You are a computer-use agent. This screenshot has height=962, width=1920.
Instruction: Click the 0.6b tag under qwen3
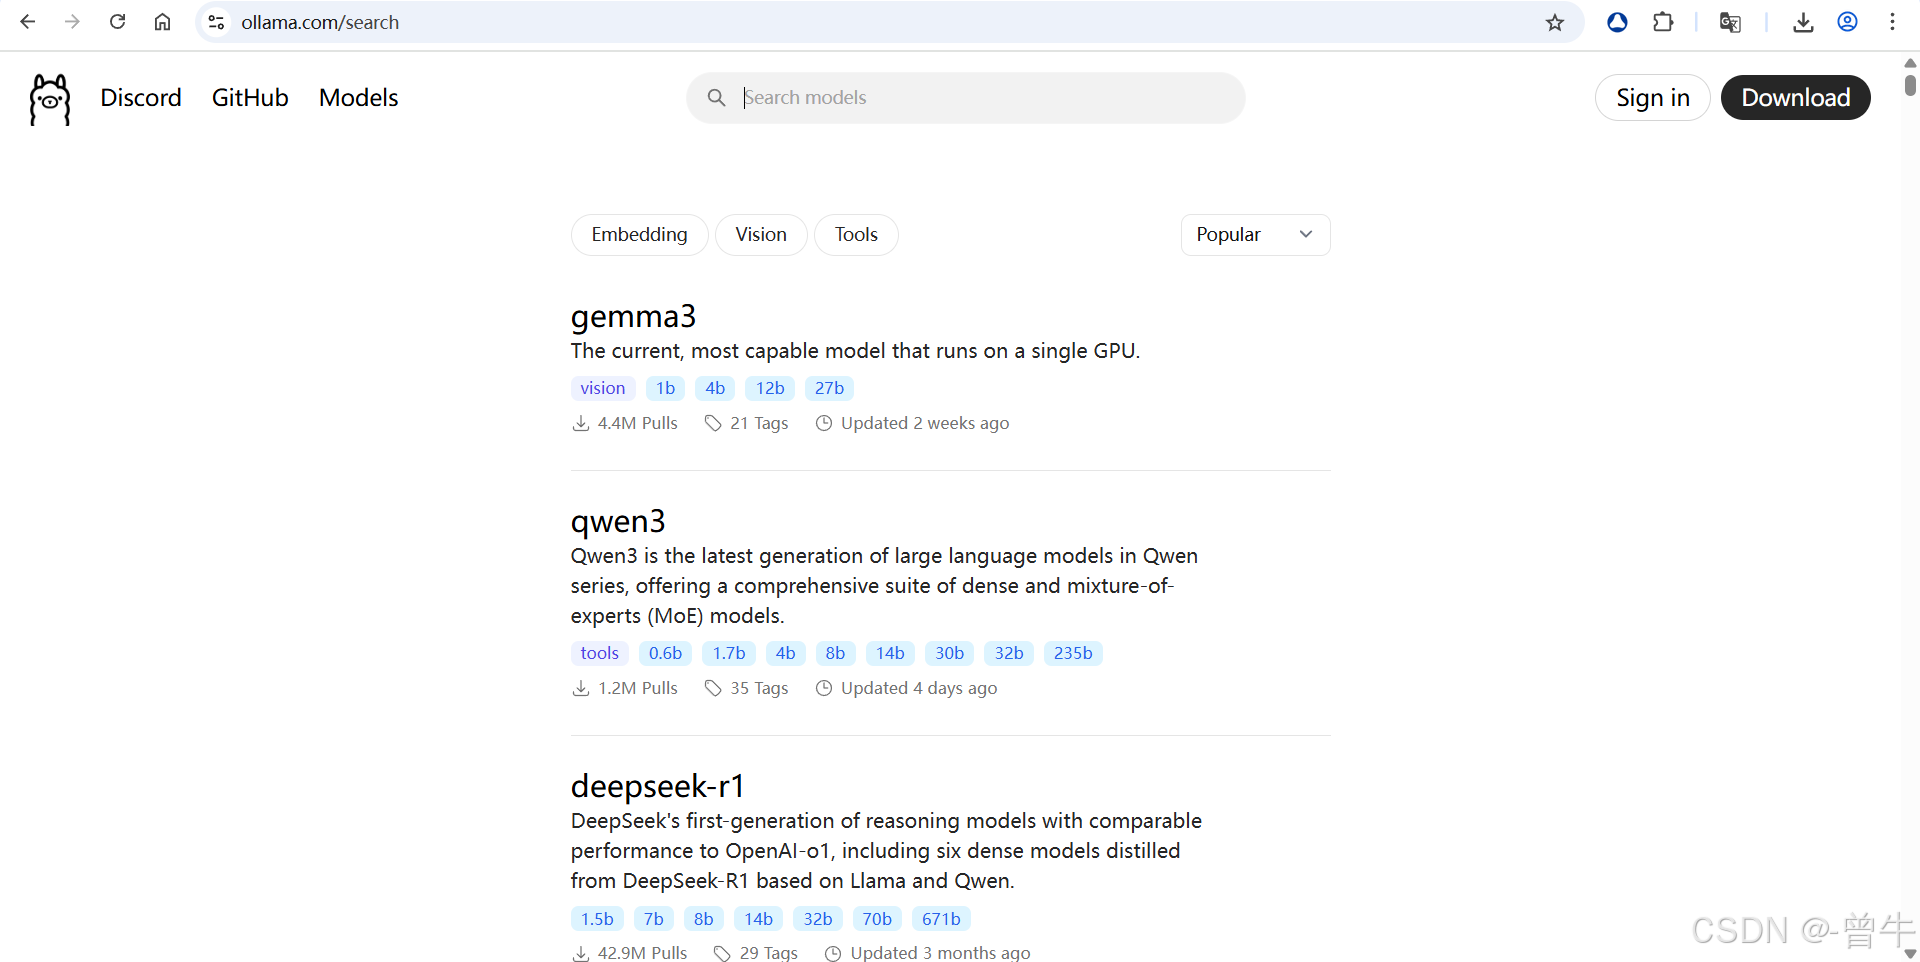(665, 653)
